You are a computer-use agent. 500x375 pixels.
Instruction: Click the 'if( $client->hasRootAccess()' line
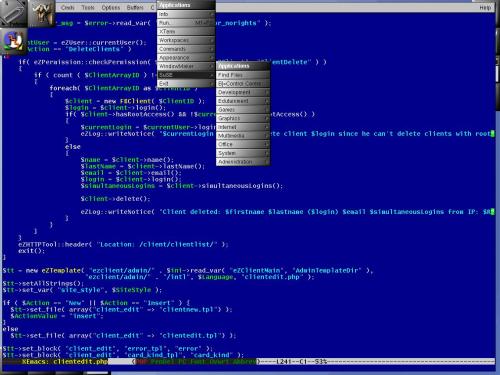pos(190,114)
